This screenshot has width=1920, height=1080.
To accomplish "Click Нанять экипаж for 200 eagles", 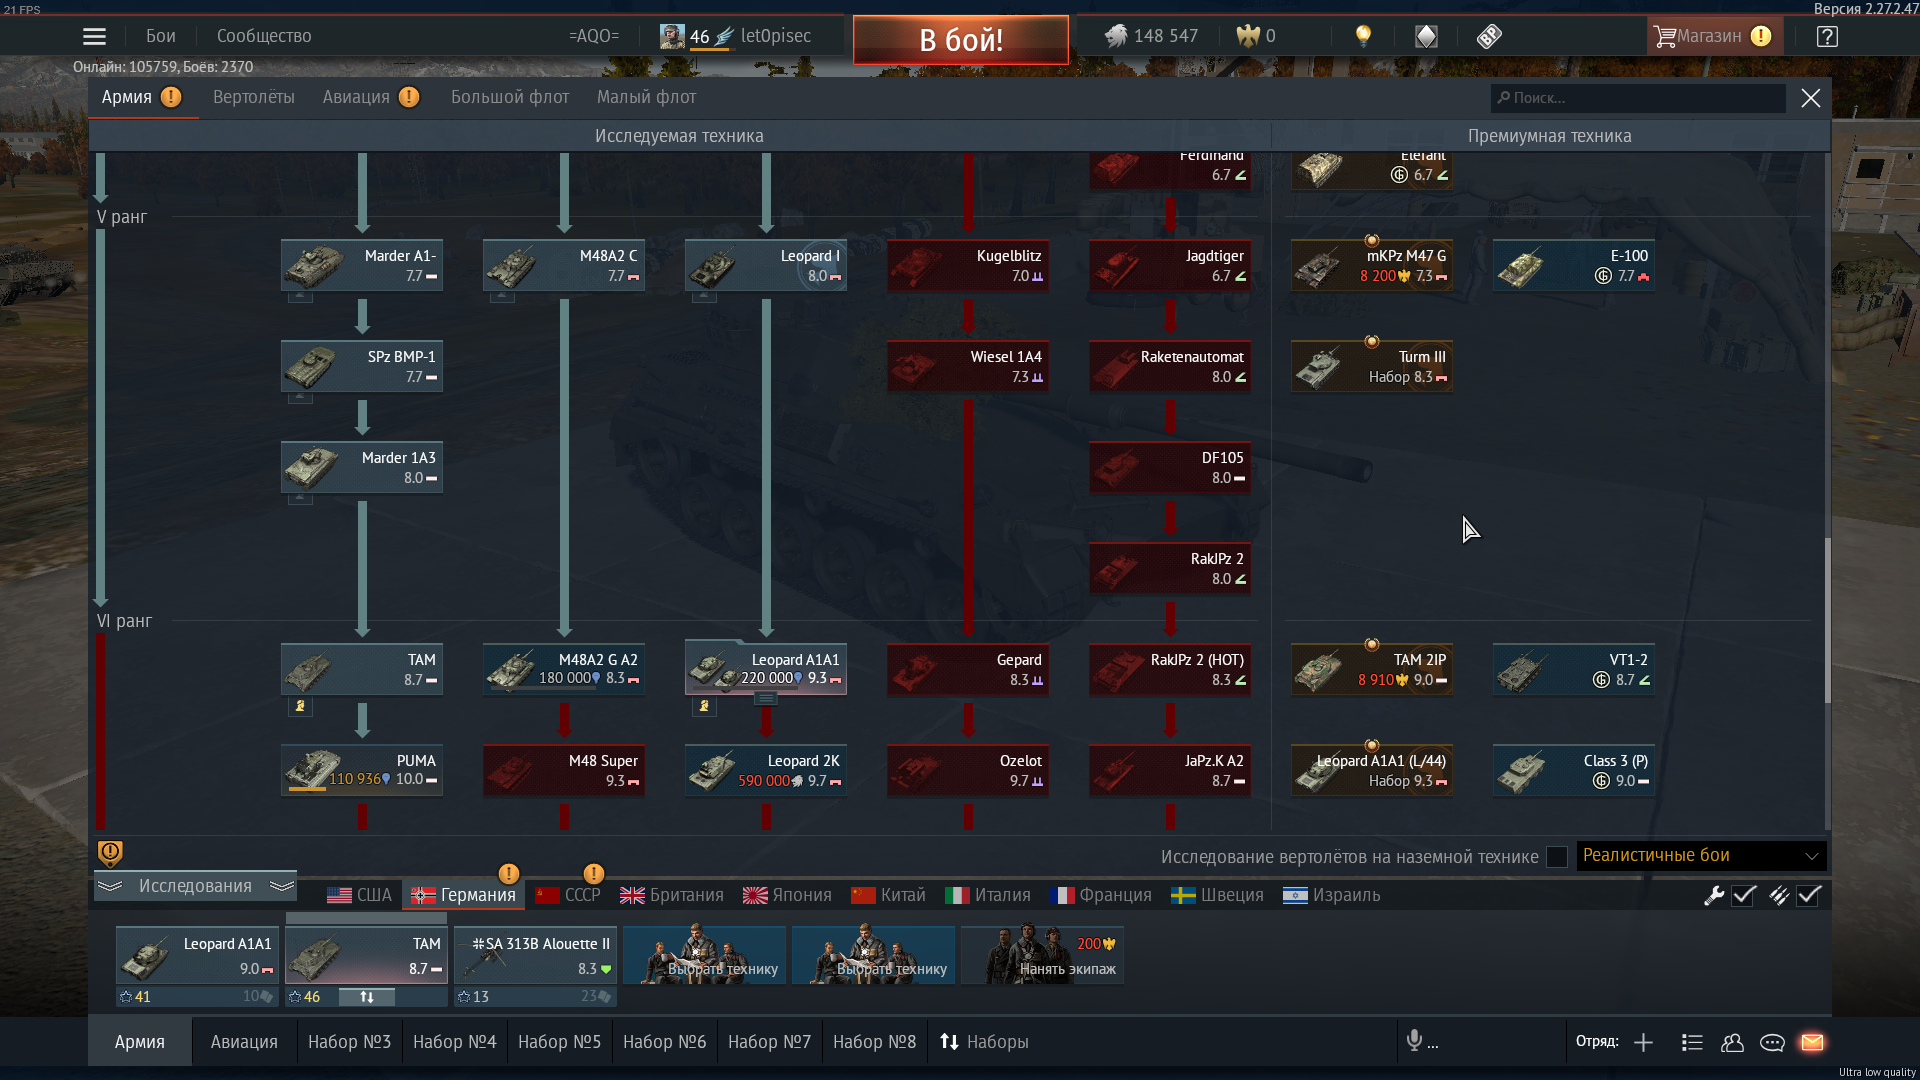I will pos(1042,955).
